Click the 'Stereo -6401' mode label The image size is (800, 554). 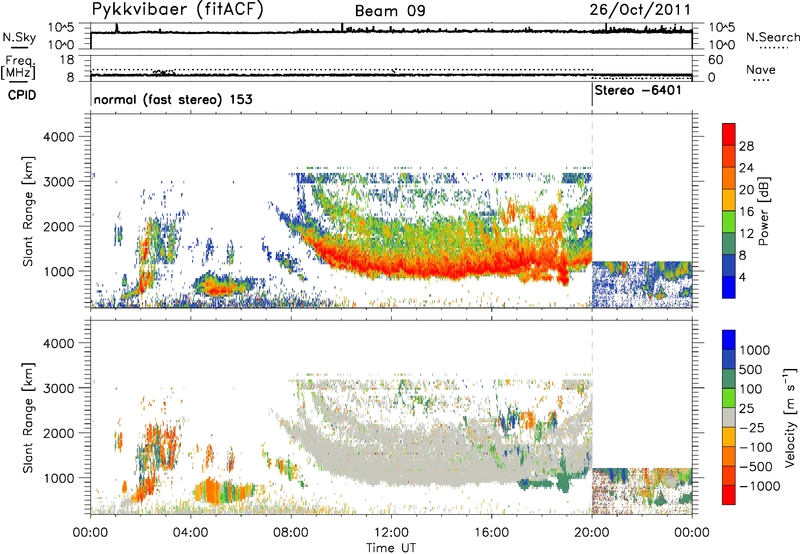pyautogui.click(x=638, y=91)
